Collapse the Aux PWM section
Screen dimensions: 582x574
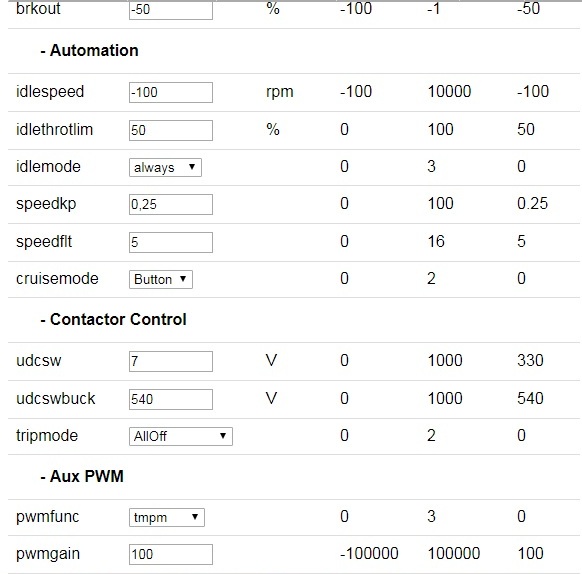click(82, 476)
